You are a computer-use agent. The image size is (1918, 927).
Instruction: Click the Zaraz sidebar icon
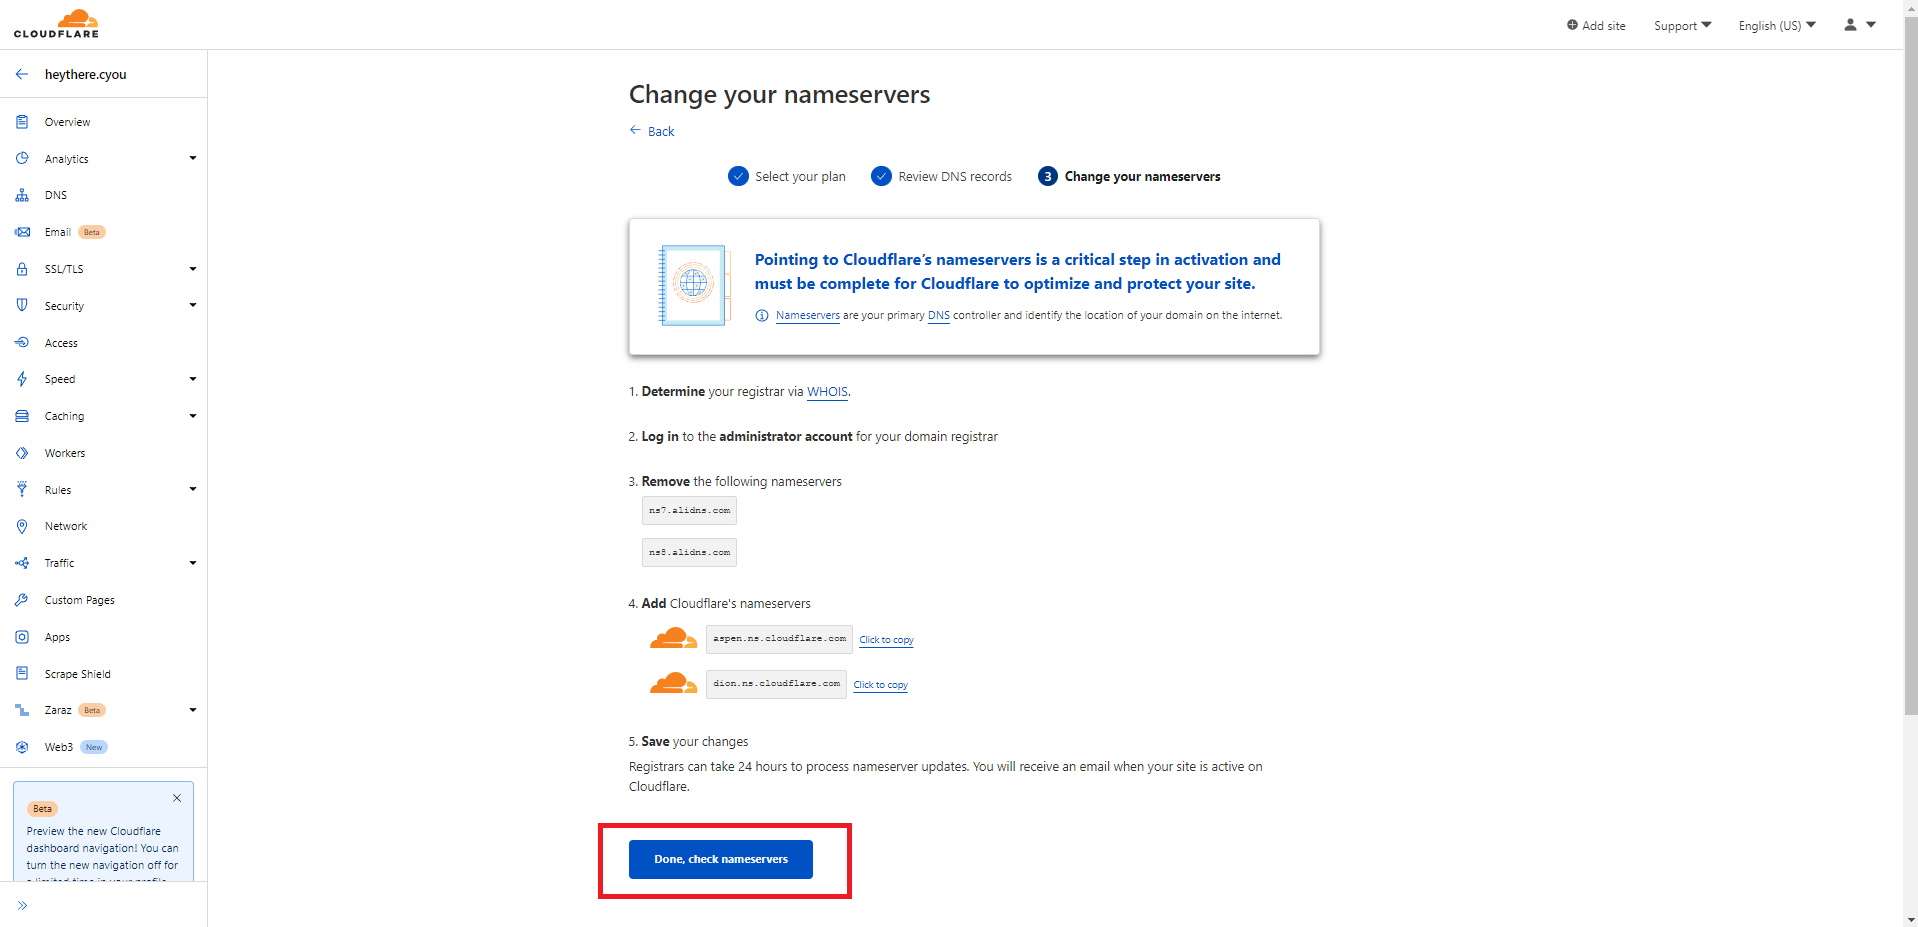(x=22, y=710)
